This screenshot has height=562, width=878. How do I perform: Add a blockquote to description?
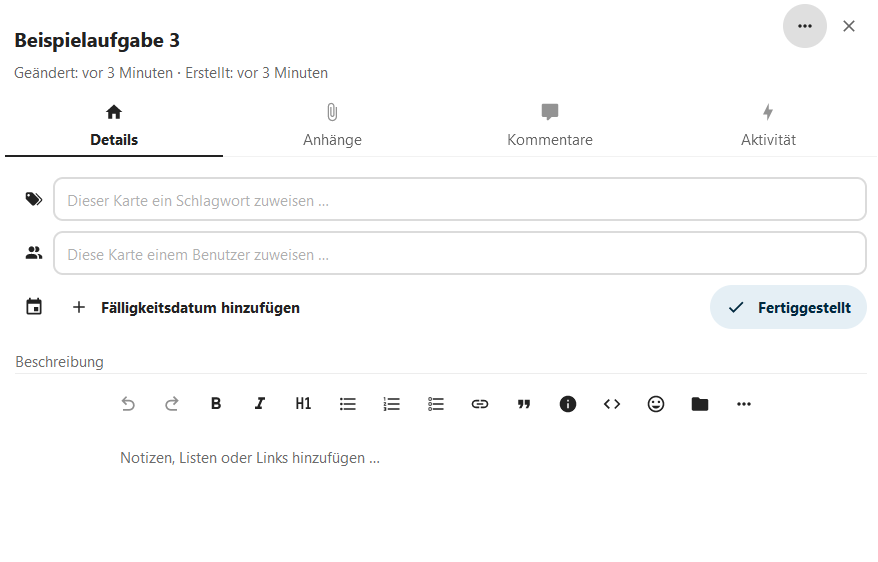point(524,404)
